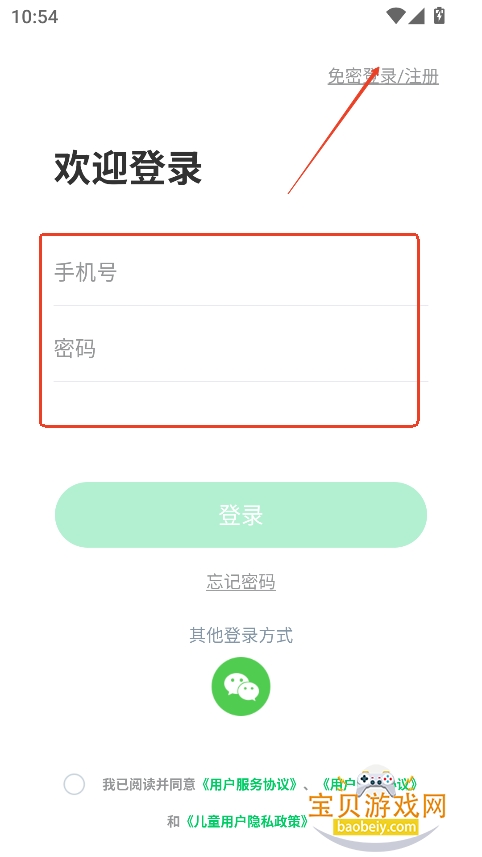Open the 《用户服务协议》 link
482x857 pixels.
point(249,784)
